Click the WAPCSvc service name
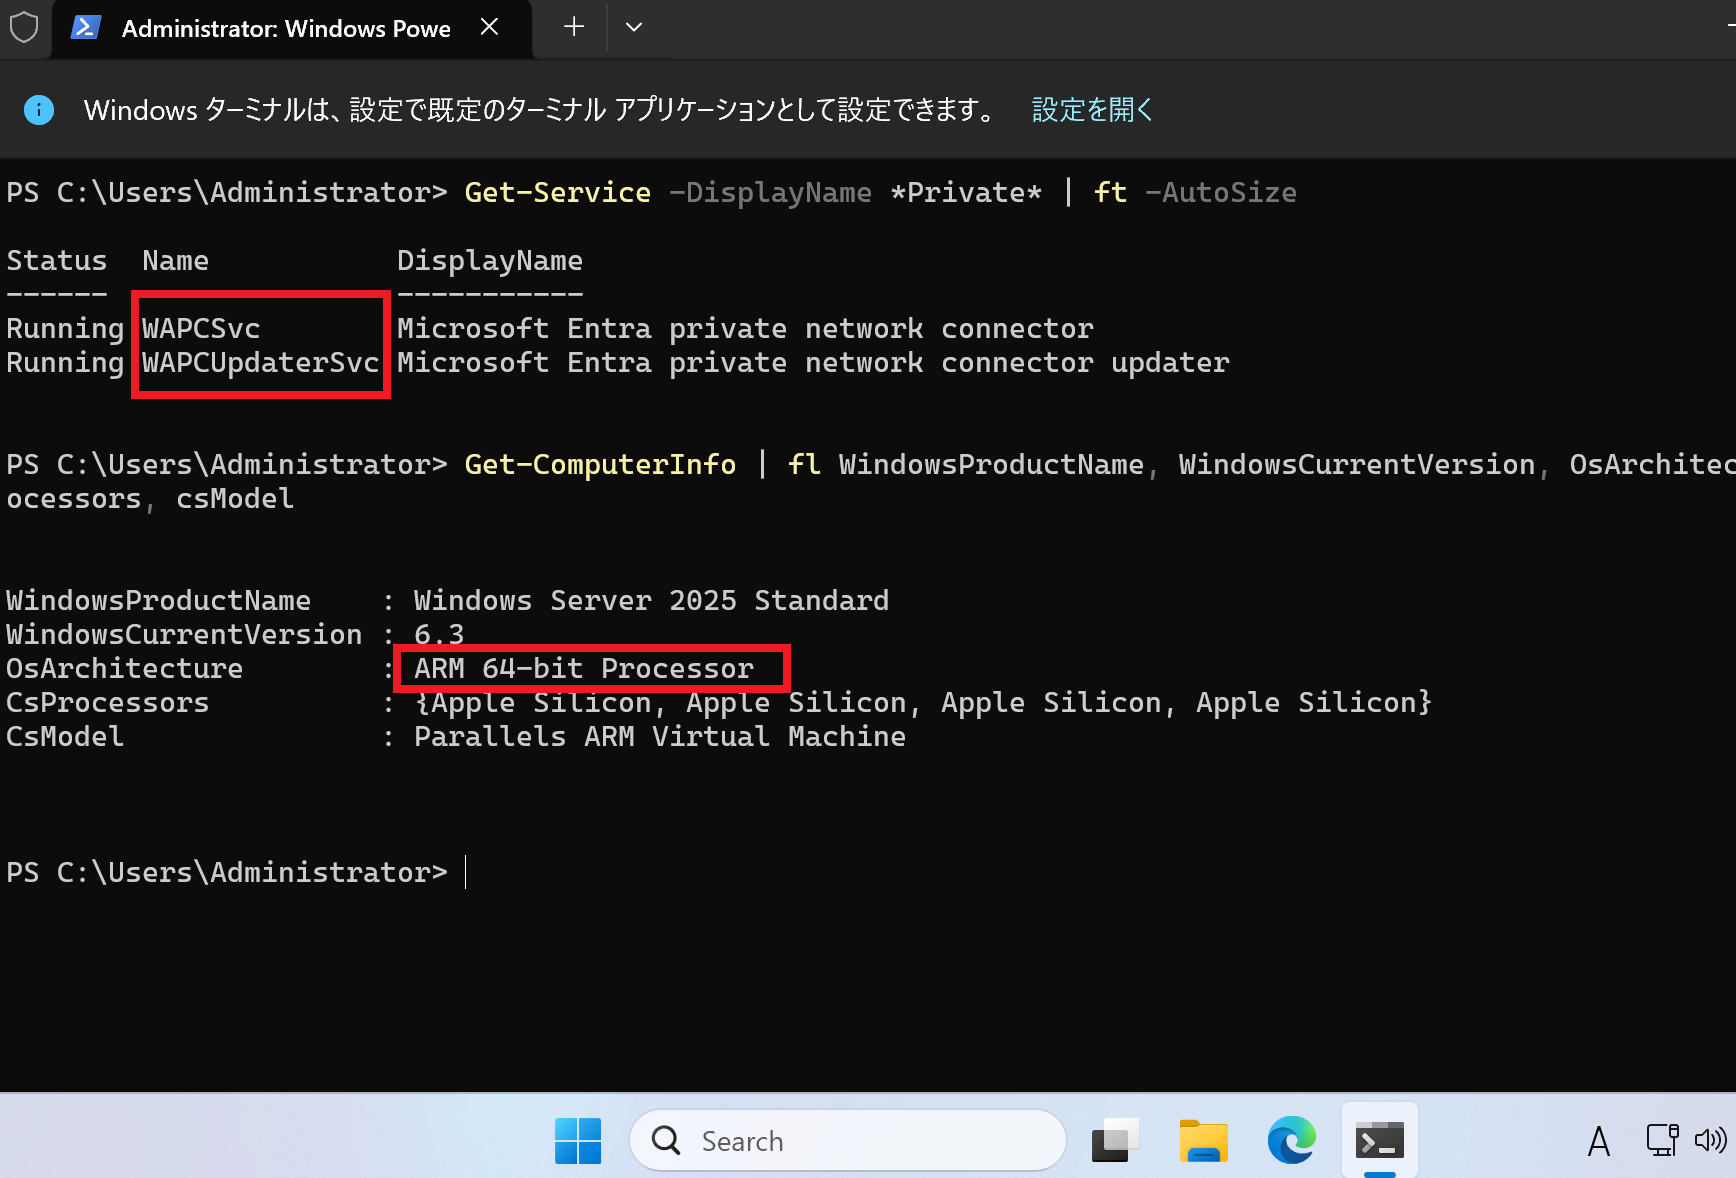The width and height of the screenshot is (1736, 1178). point(201,329)
